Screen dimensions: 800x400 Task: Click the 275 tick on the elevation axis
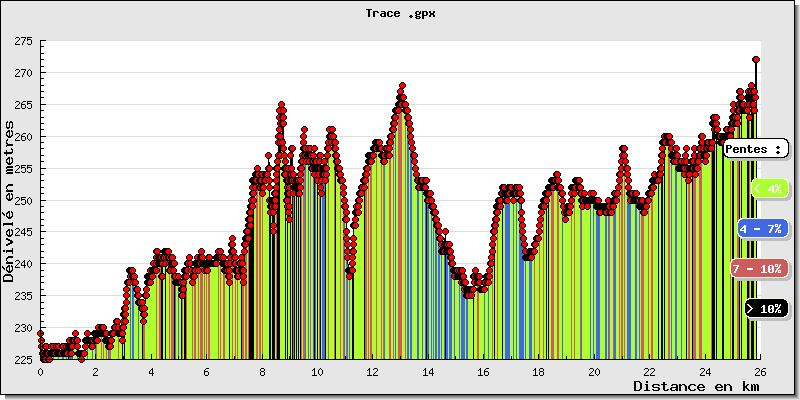click(21, 41)
